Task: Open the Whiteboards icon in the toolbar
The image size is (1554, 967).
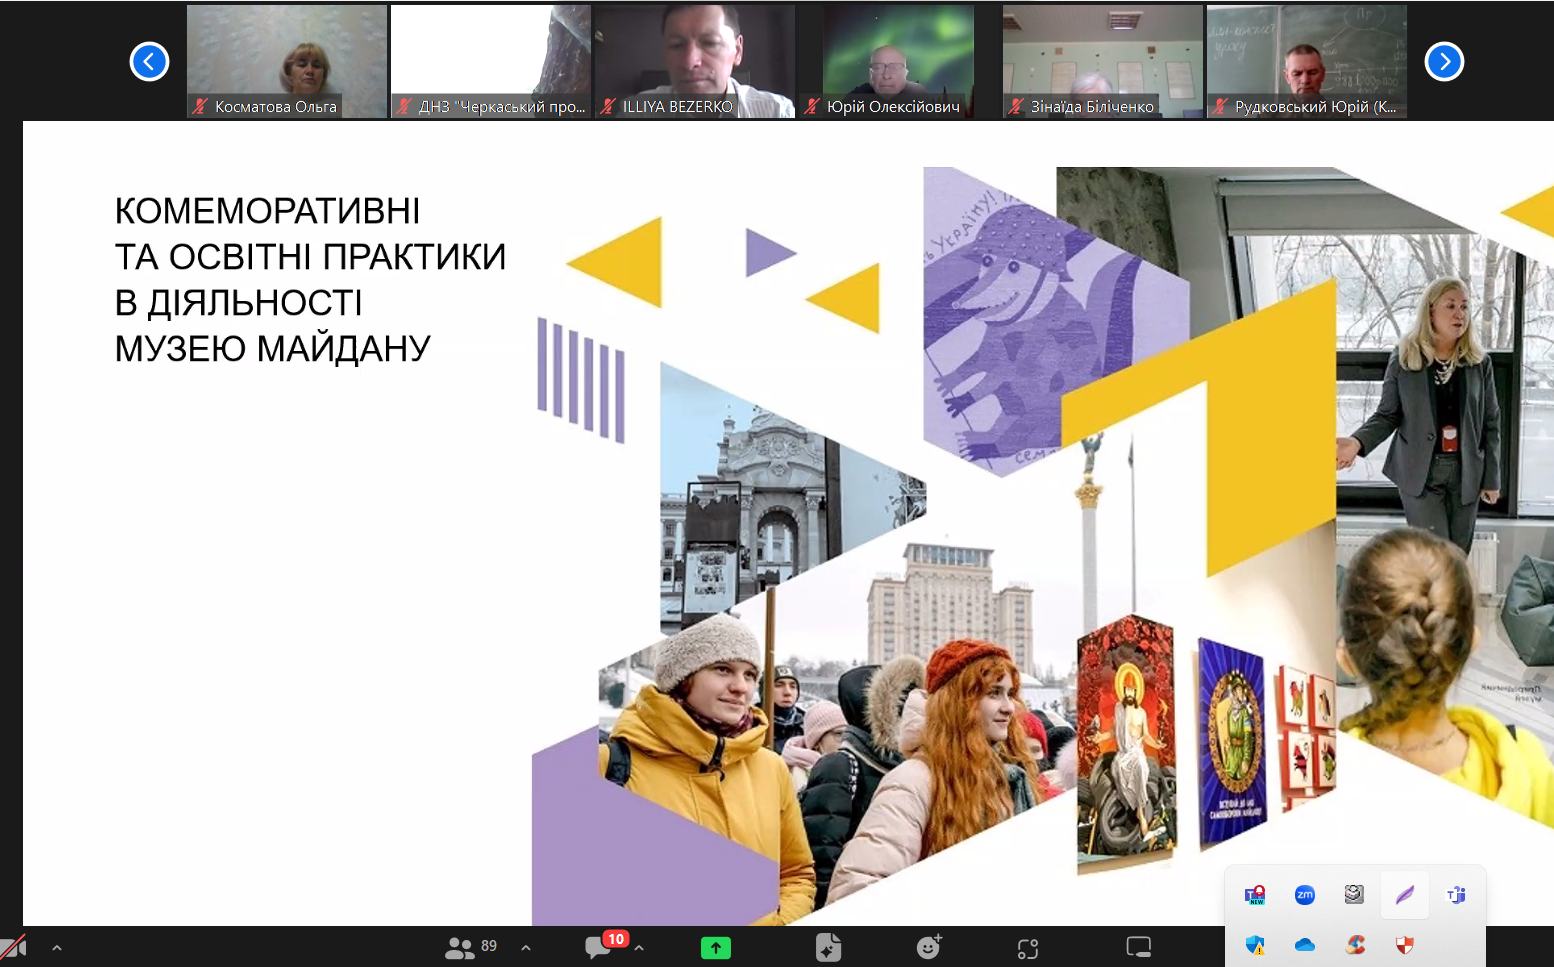Action: pos(1138,947)
